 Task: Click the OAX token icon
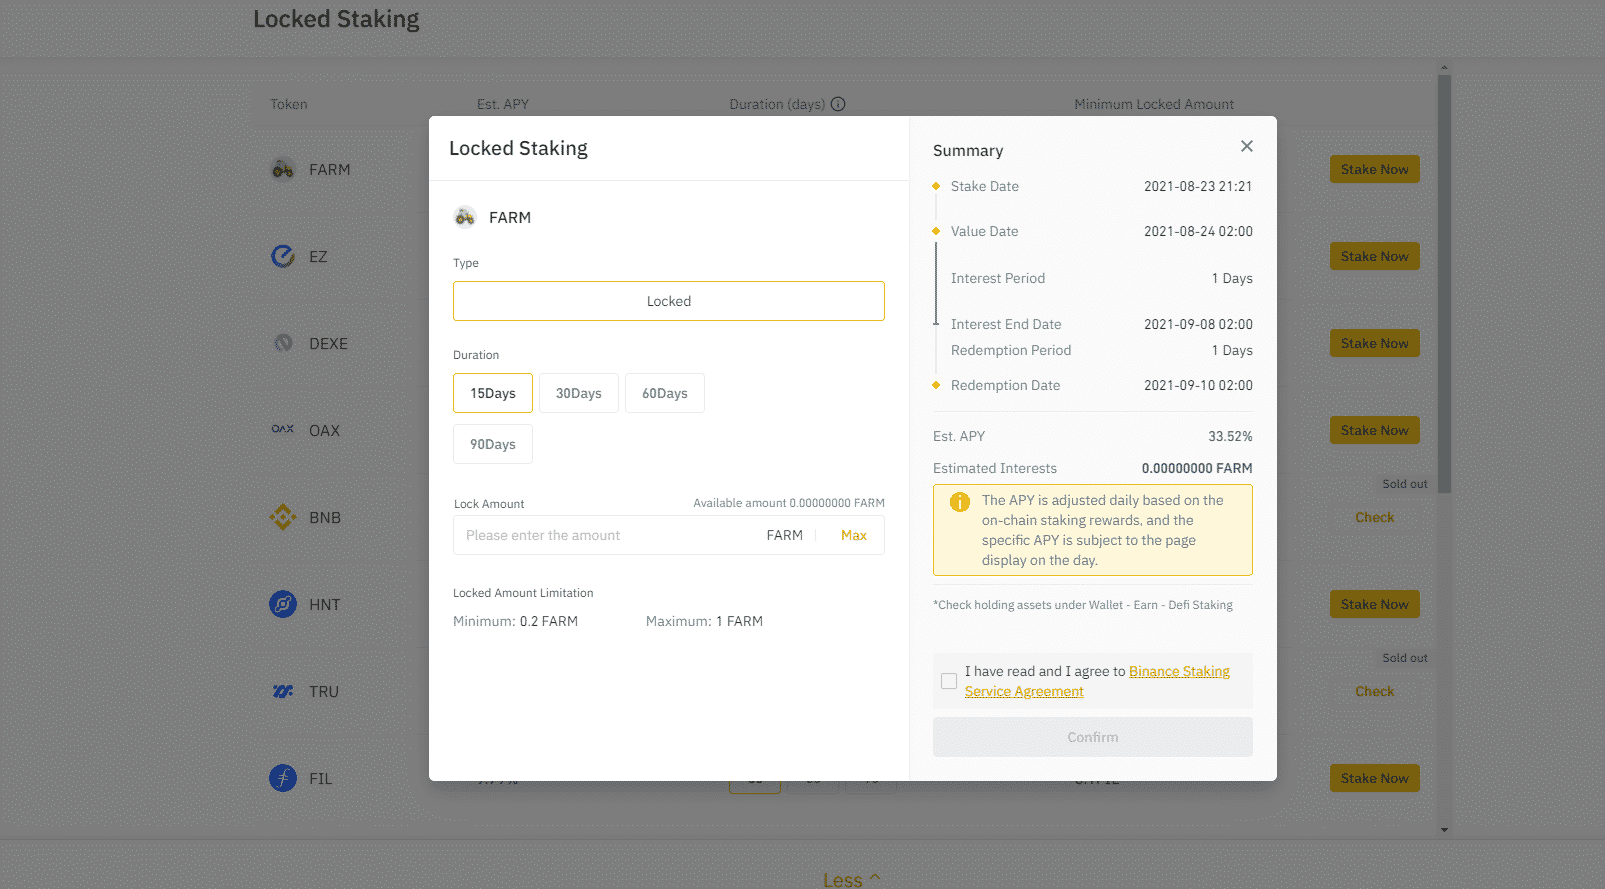[x=283, y=430]
